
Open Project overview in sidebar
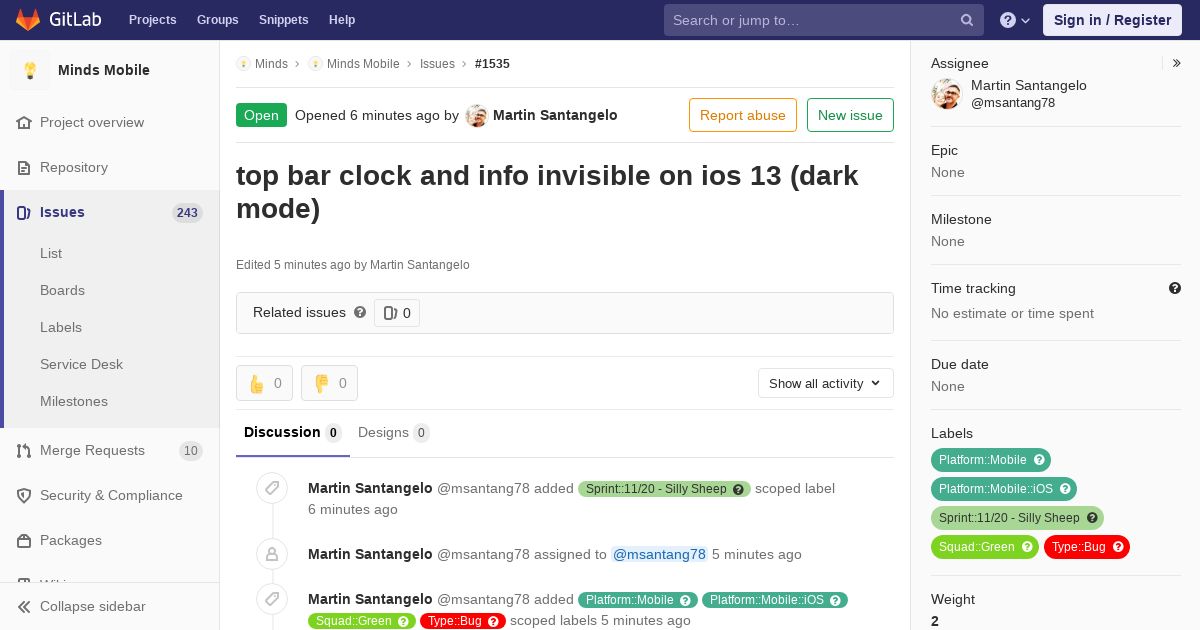tap(92, 122)
